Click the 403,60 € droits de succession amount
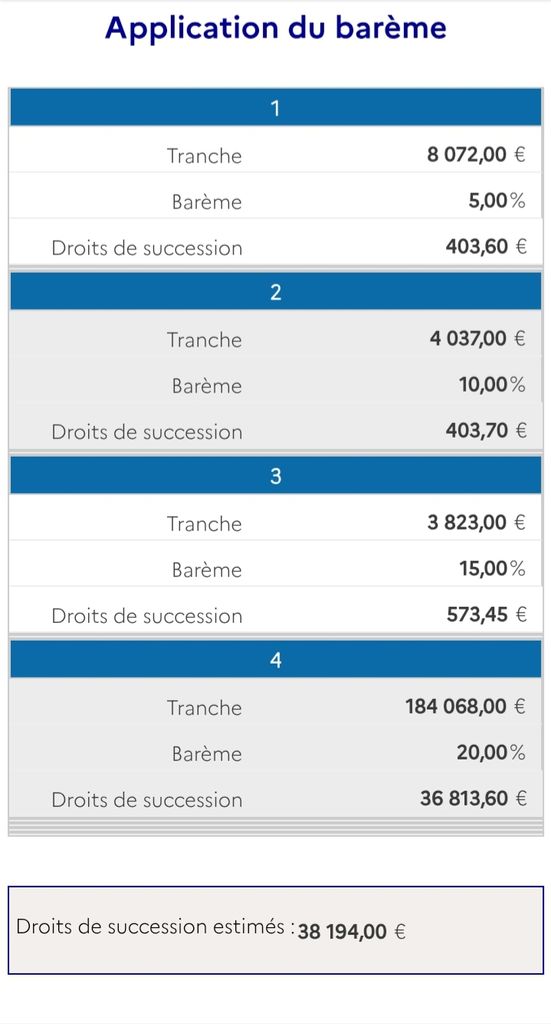This screenshot has height=1024, width=551. pyautogui.click(x=486, y=247)
